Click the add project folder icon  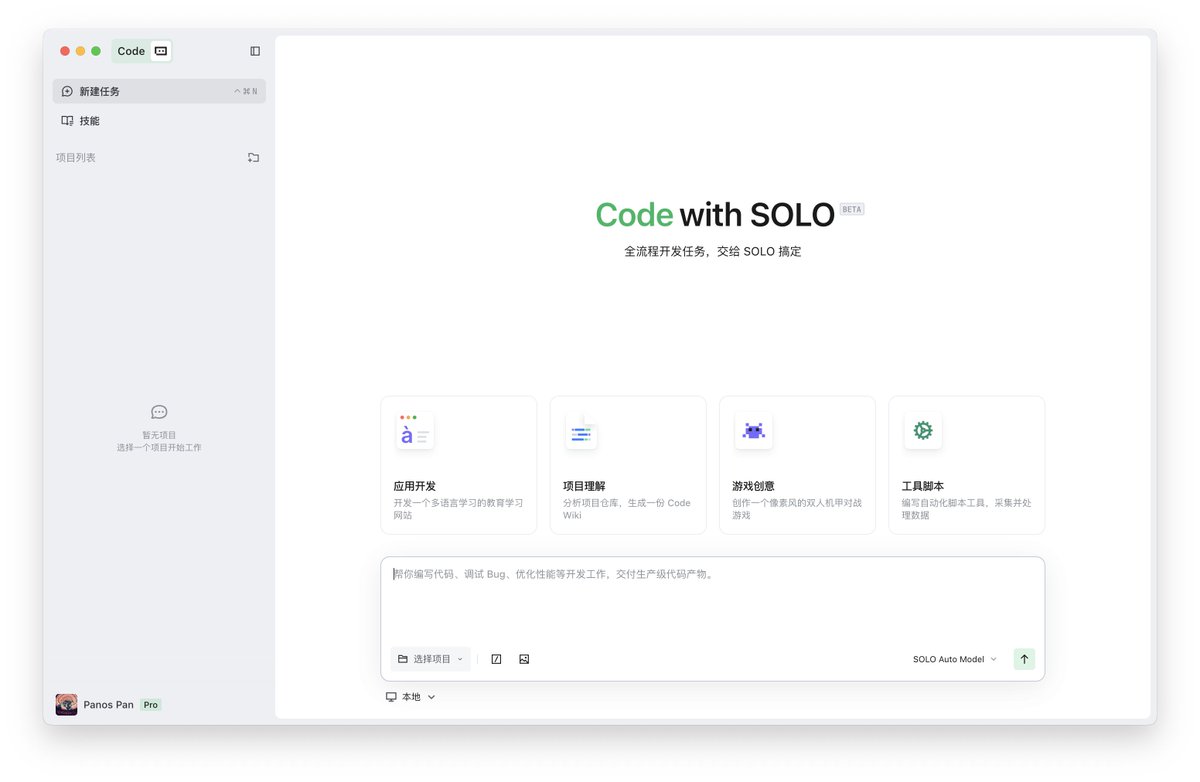tap(253, 158)
